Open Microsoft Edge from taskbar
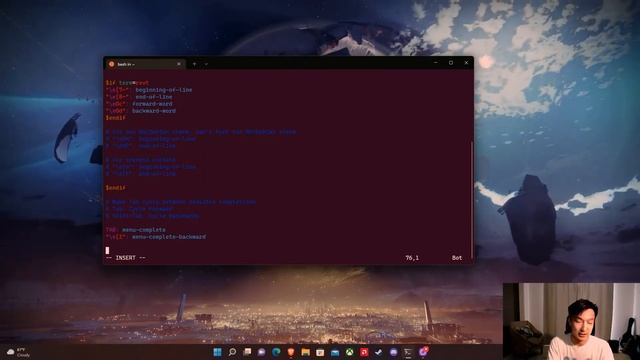Viewport: 640px width, 360px height. pyautogui.click(x=276, y=352)
